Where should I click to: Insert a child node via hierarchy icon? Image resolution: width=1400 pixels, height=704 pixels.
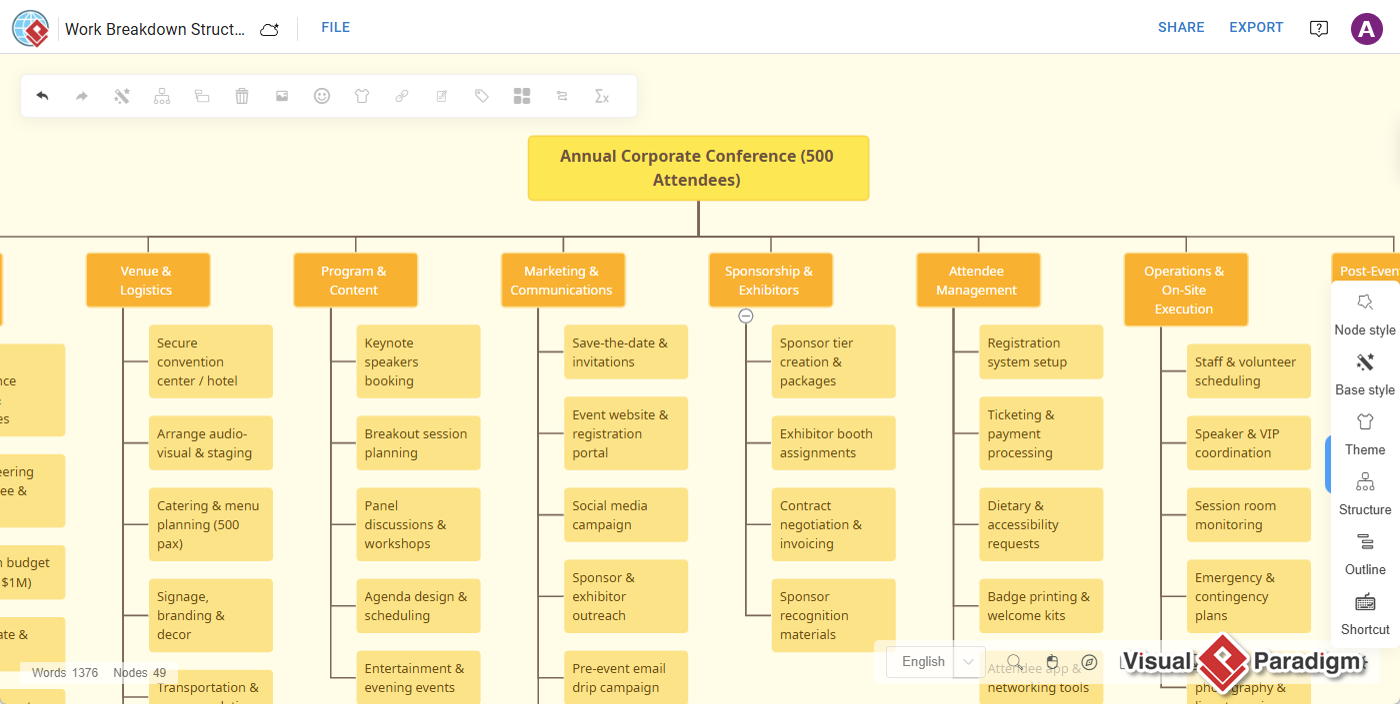point(162,96)
